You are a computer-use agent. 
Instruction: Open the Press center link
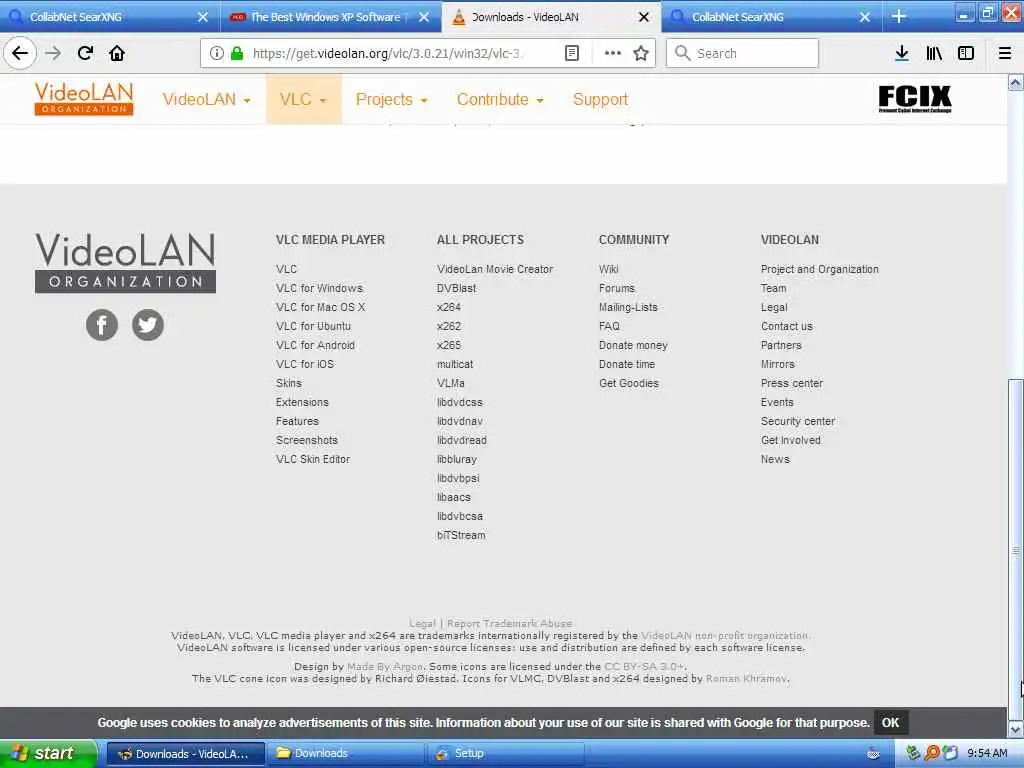[792, 383]
